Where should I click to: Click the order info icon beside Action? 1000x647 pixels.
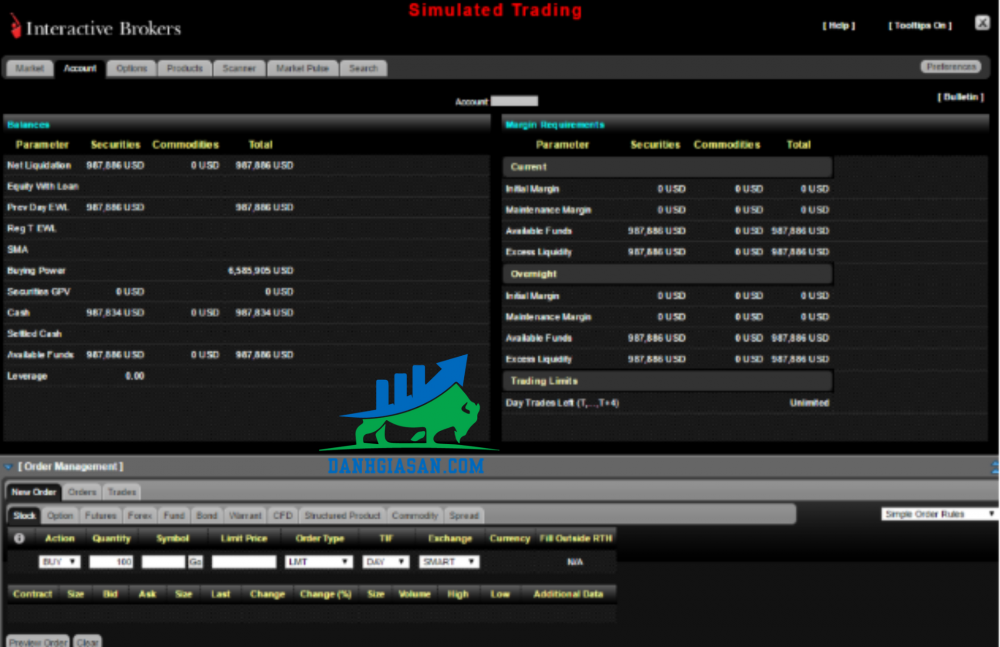(19, 538)
